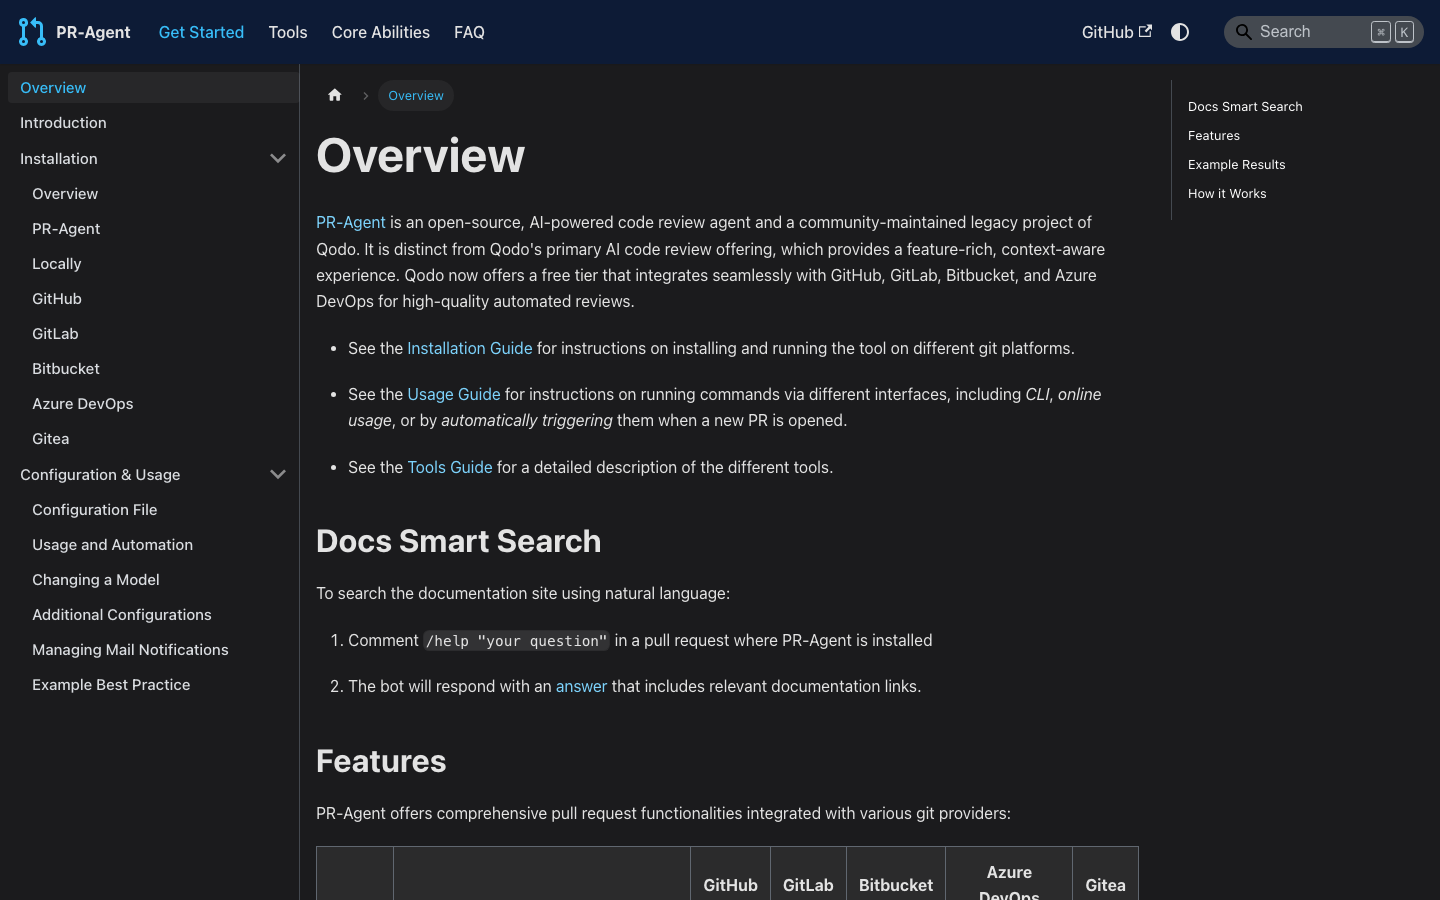Viewport: 1440px width, 900px height.
Task: Click the home breadcrumb icon
Action: pyautogui.click(x=335, y=95)
